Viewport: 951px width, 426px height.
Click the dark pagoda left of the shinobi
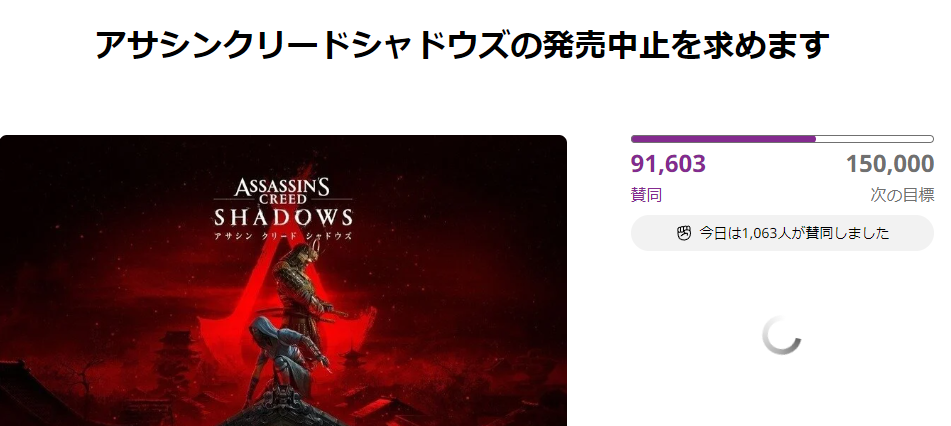[x=175, y=364]
